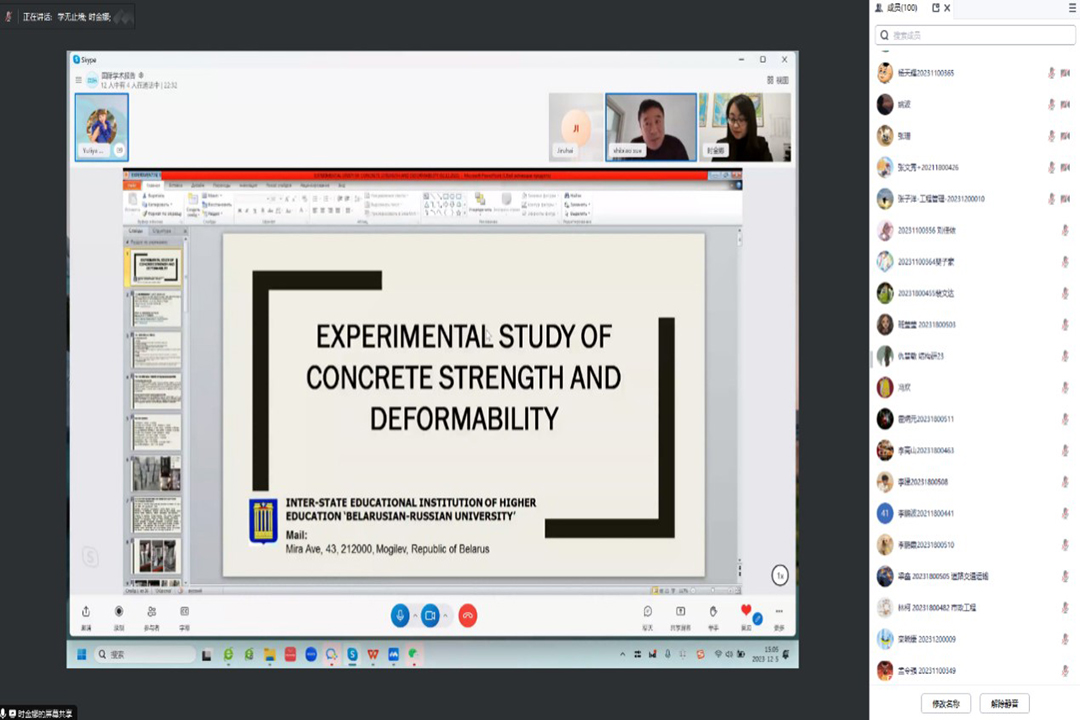
Task: Open the participants icon in Skype call bar
Action: (151, 612)
